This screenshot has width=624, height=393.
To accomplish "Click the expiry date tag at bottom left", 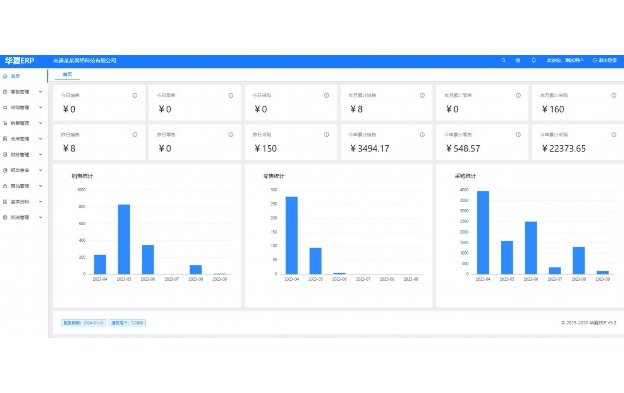I will [x=83, y=323].
